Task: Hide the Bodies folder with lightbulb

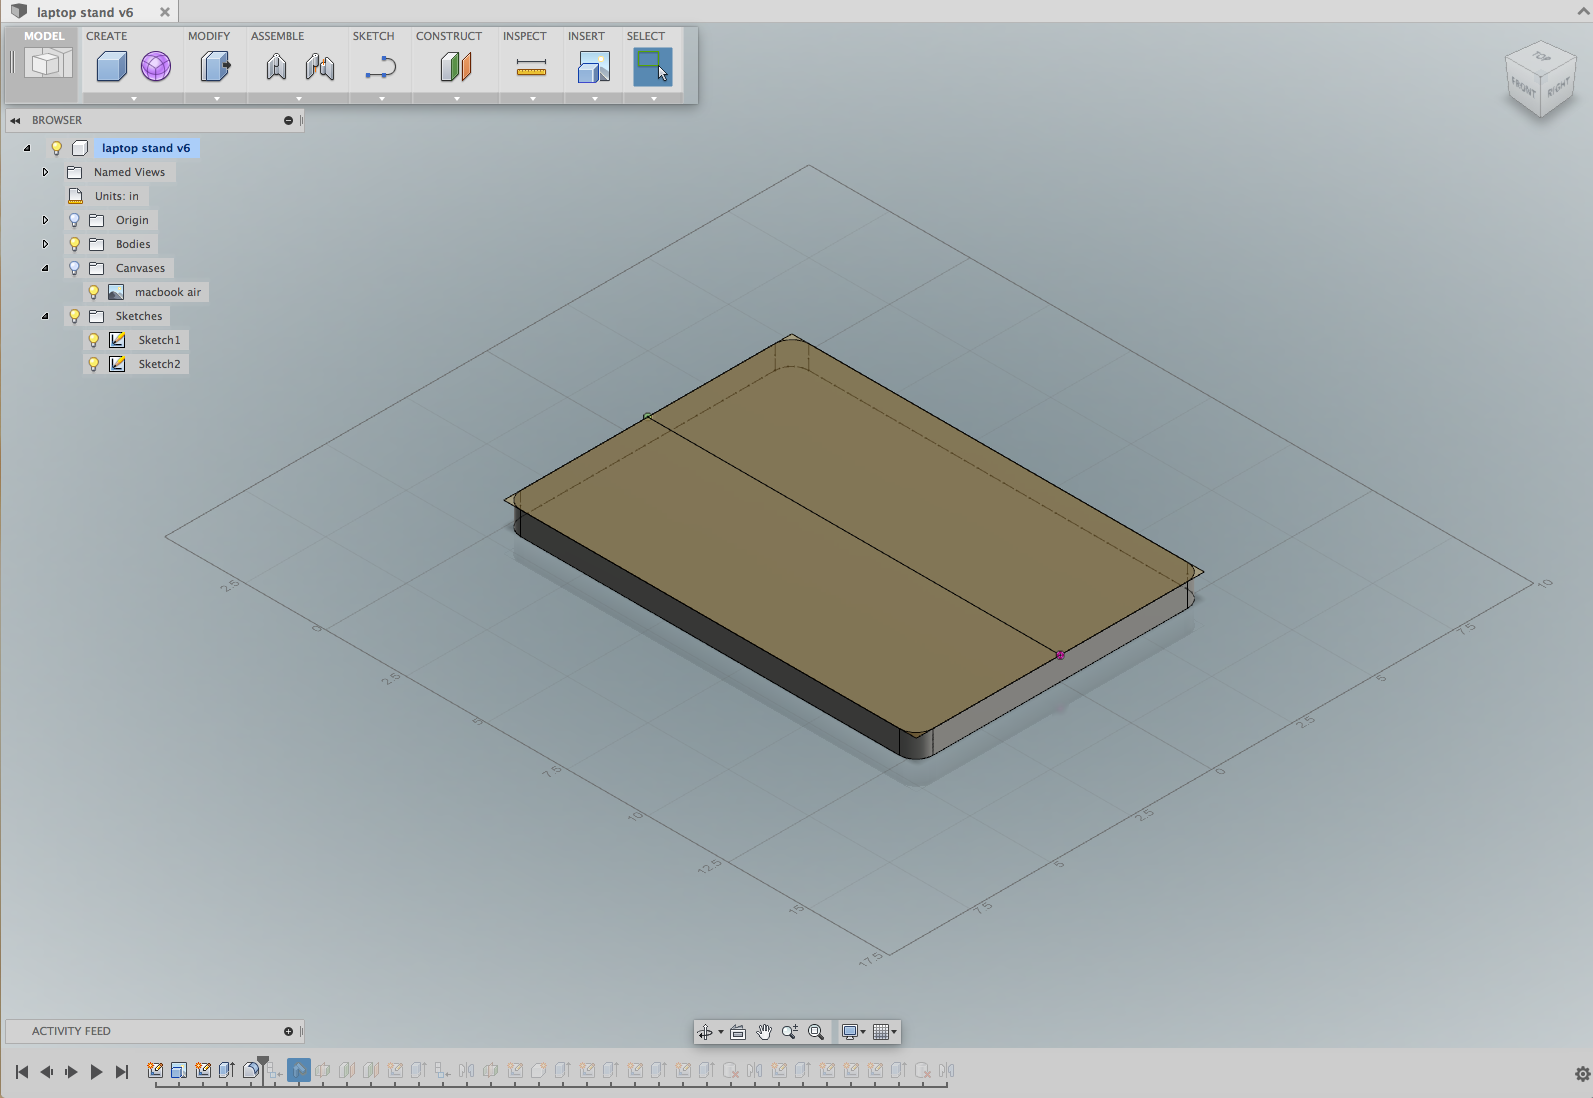Action: click(74, 244)
